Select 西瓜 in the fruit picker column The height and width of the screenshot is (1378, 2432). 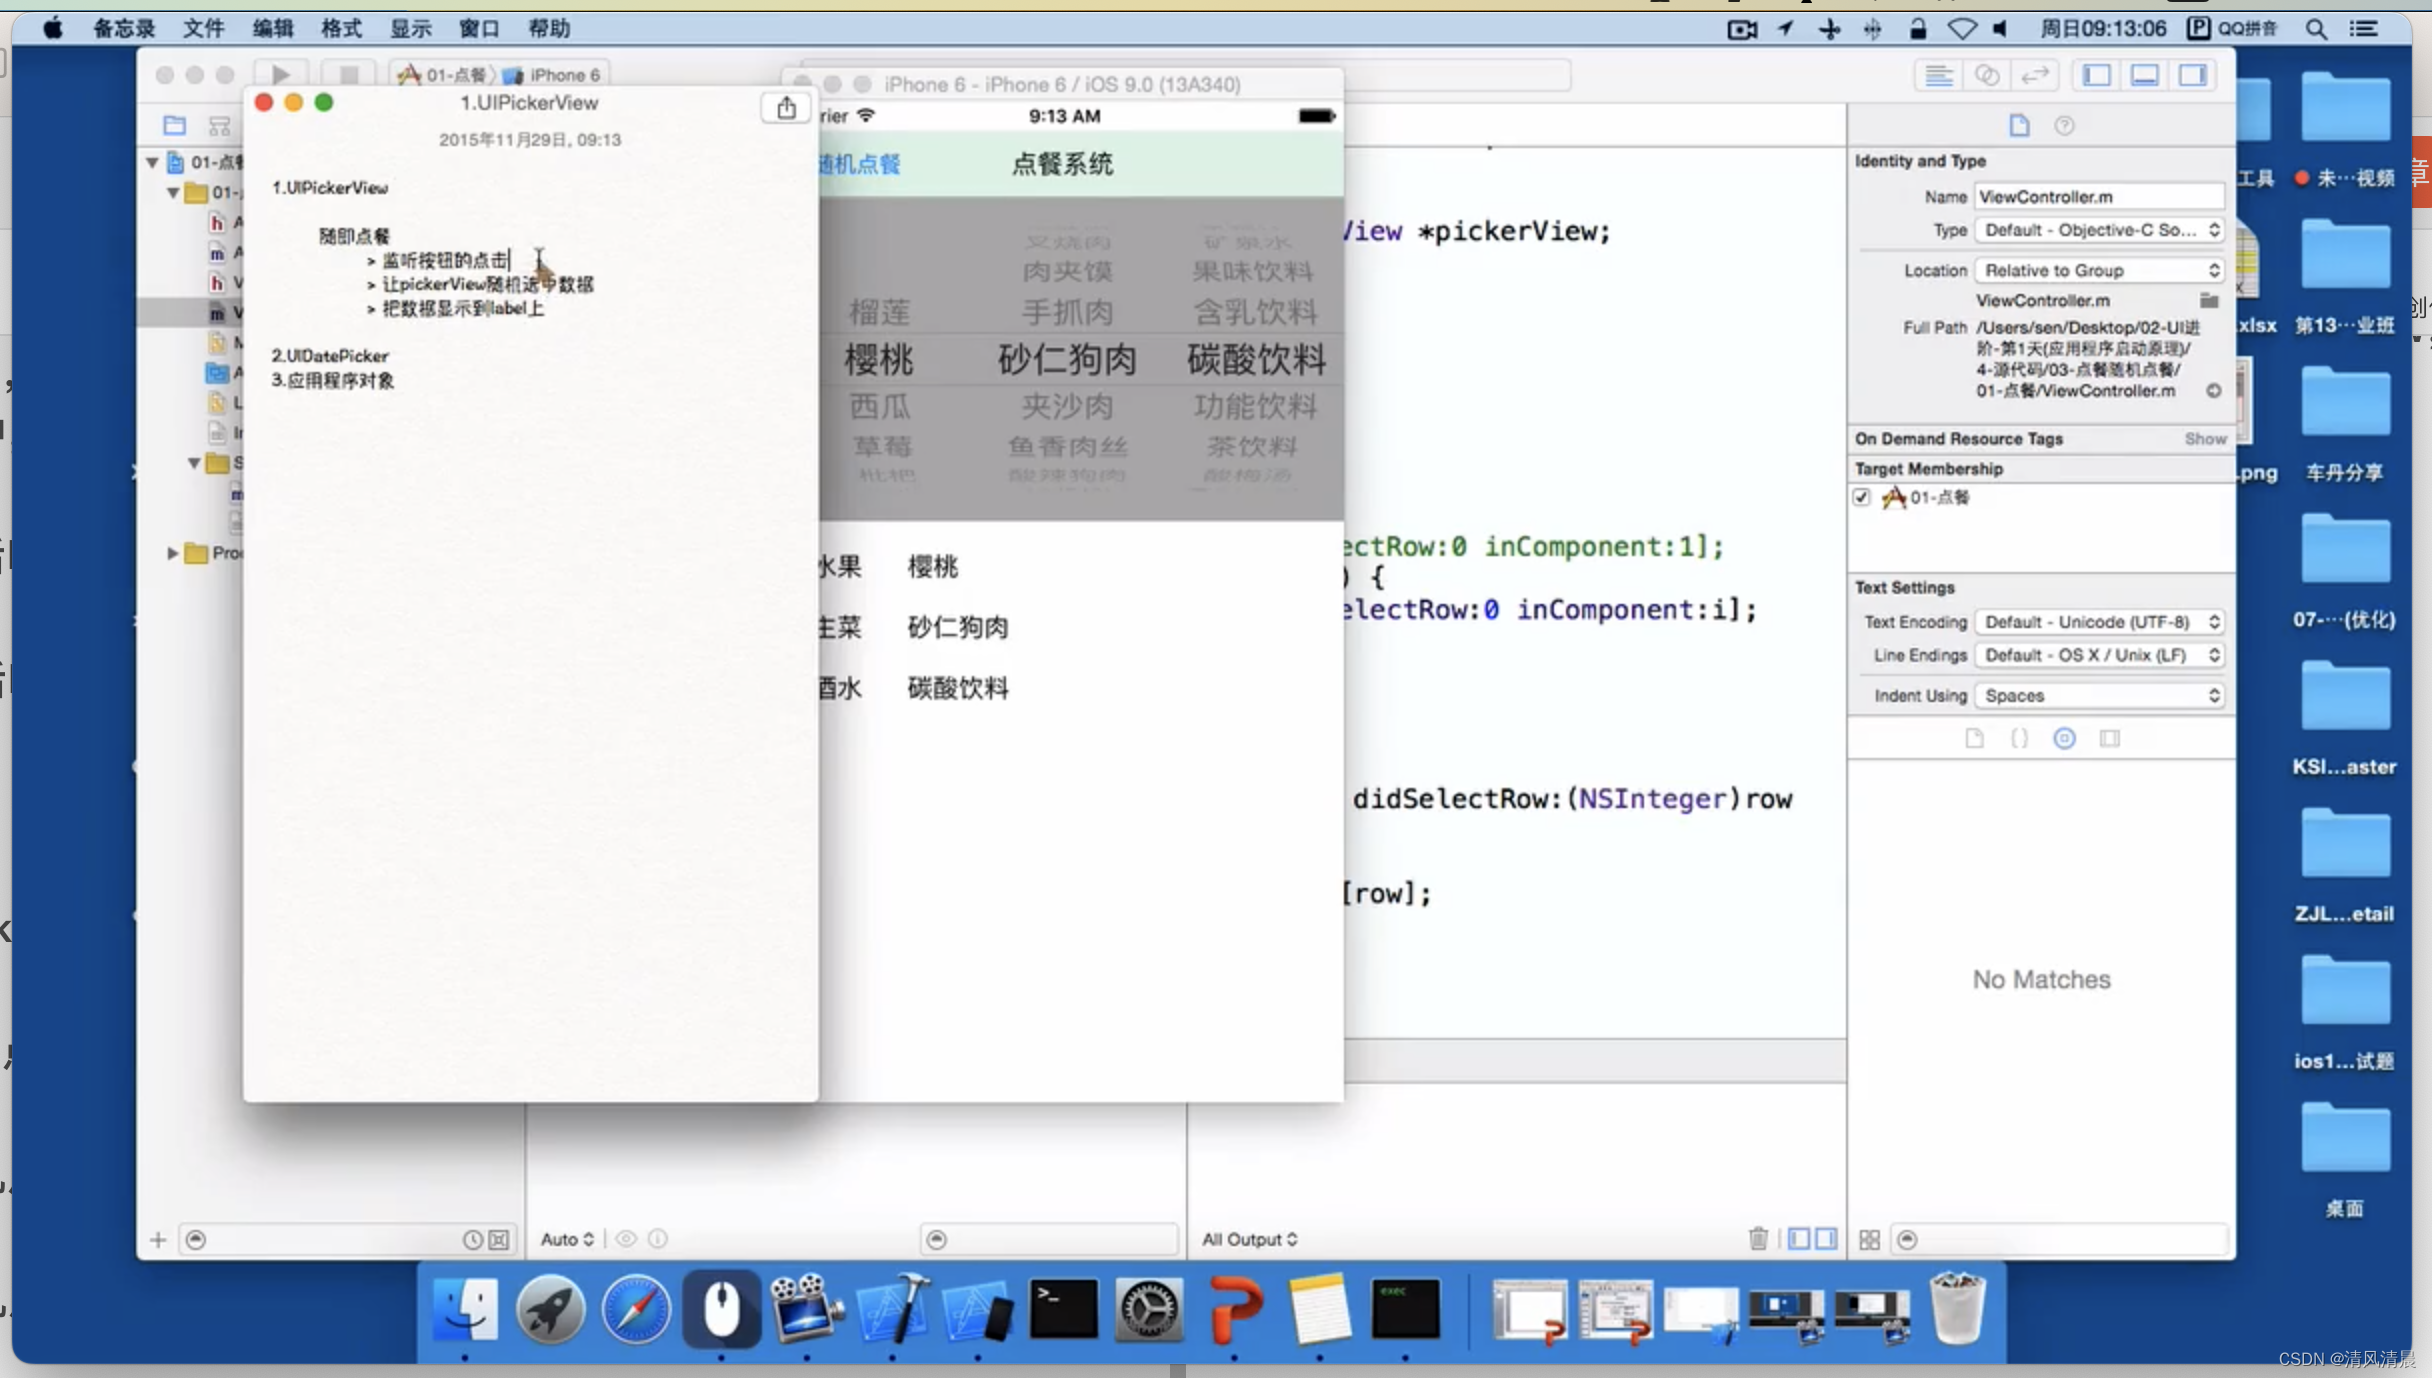tap(879, 406)
